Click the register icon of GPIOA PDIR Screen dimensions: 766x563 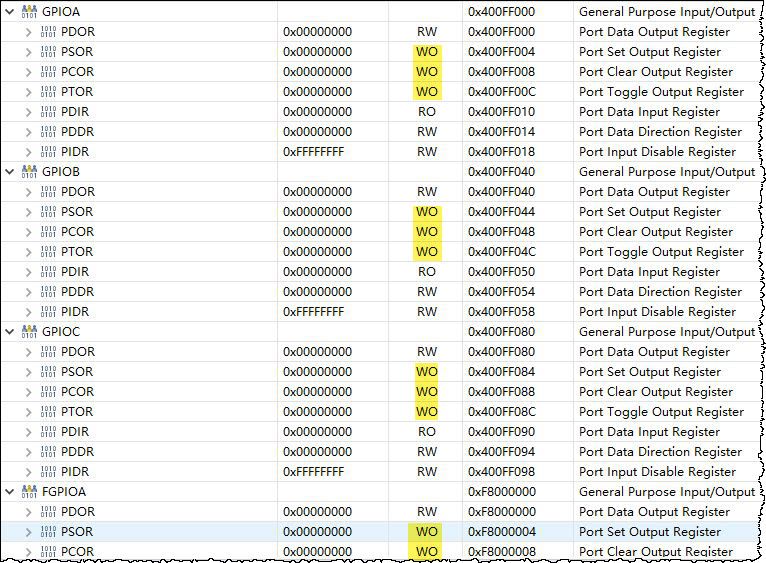[48, 112]
